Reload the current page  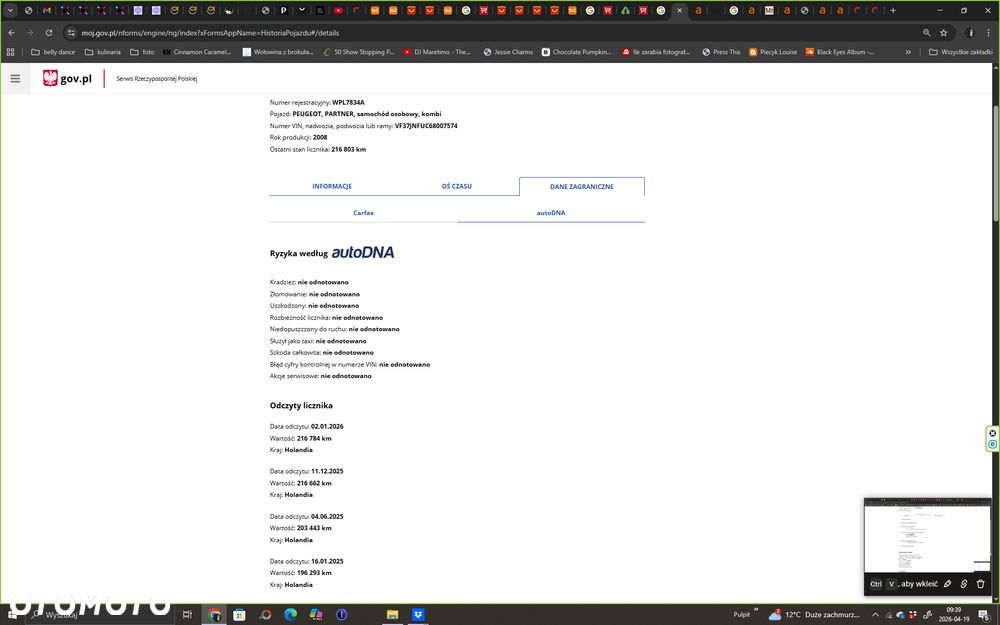(x=48, y=33)
